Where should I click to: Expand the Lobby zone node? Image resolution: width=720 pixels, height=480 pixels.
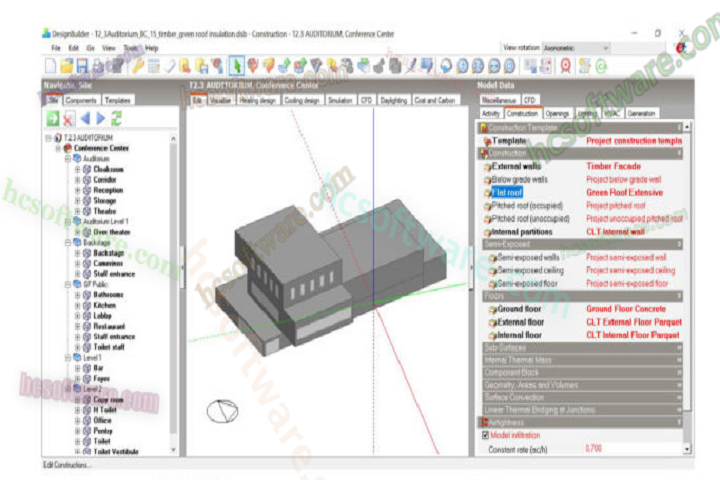click(x=77, y=316)
